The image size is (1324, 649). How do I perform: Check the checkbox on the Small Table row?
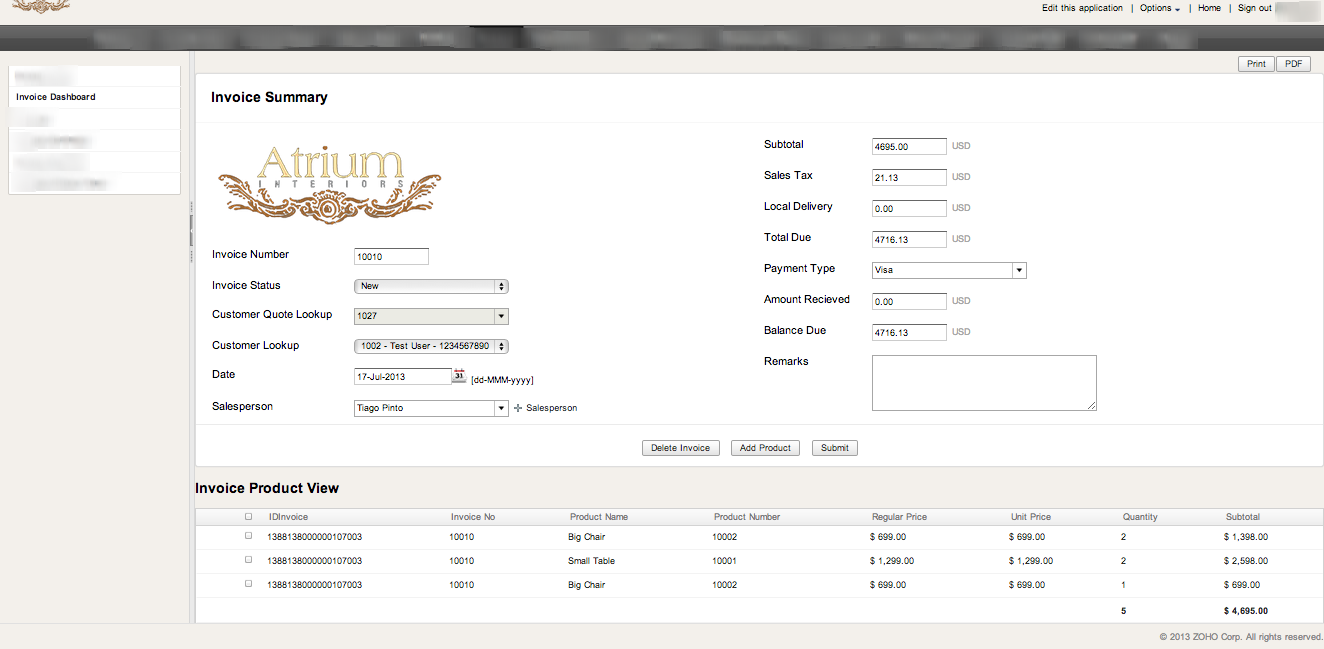[248, 561]
